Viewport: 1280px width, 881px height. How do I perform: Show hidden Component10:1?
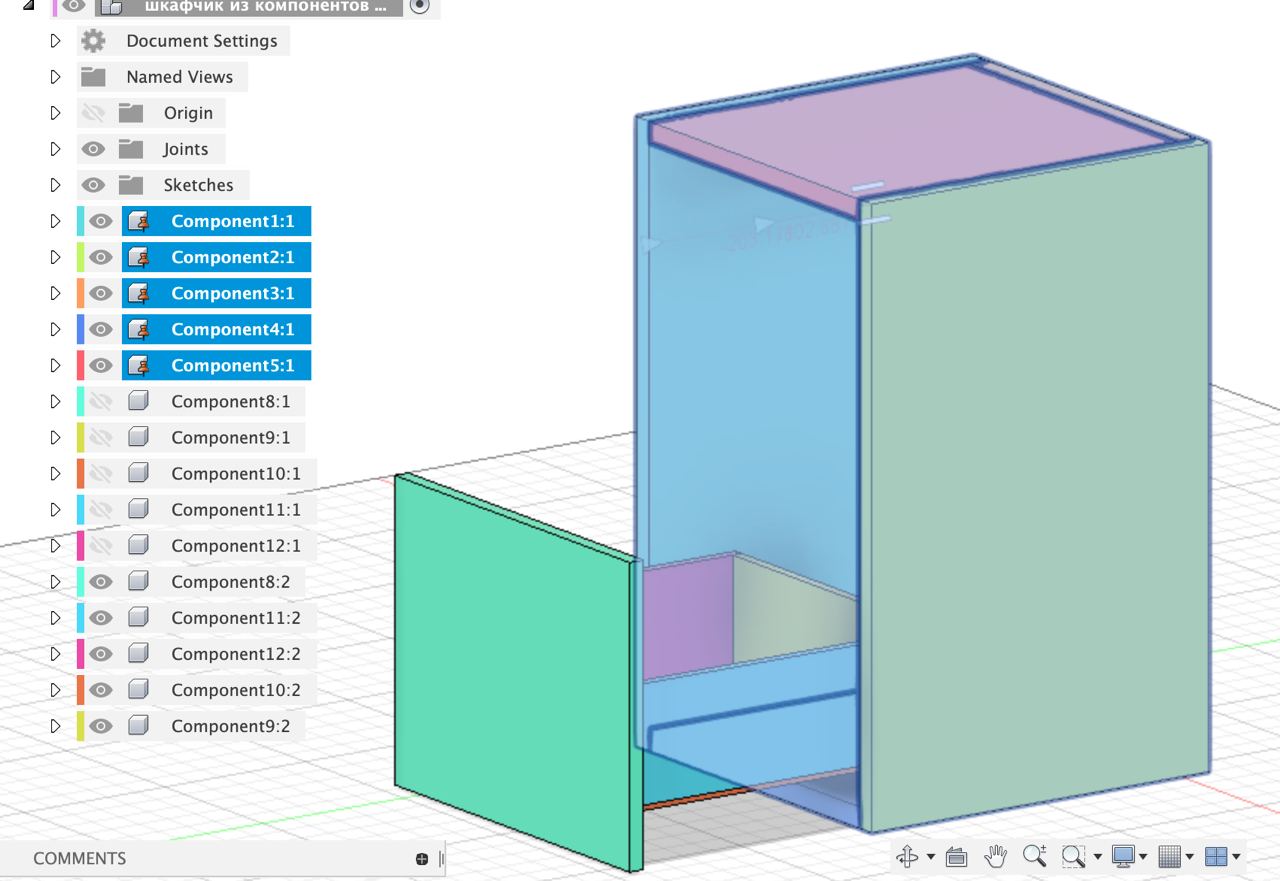click(x=100, y=473)
